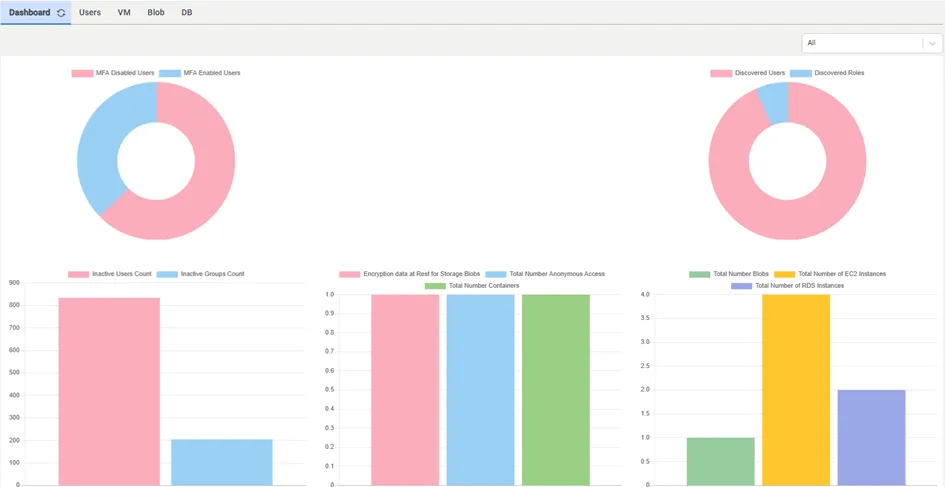Toggle Inactive Users Count legend swatch
The image size is (945, 487).
(x=78, y=274)
